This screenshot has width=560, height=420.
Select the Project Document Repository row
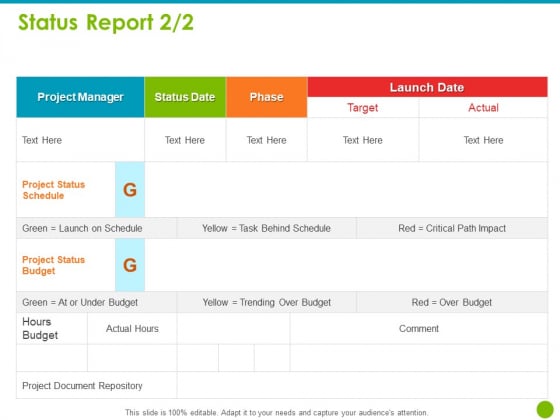[282, 385]
